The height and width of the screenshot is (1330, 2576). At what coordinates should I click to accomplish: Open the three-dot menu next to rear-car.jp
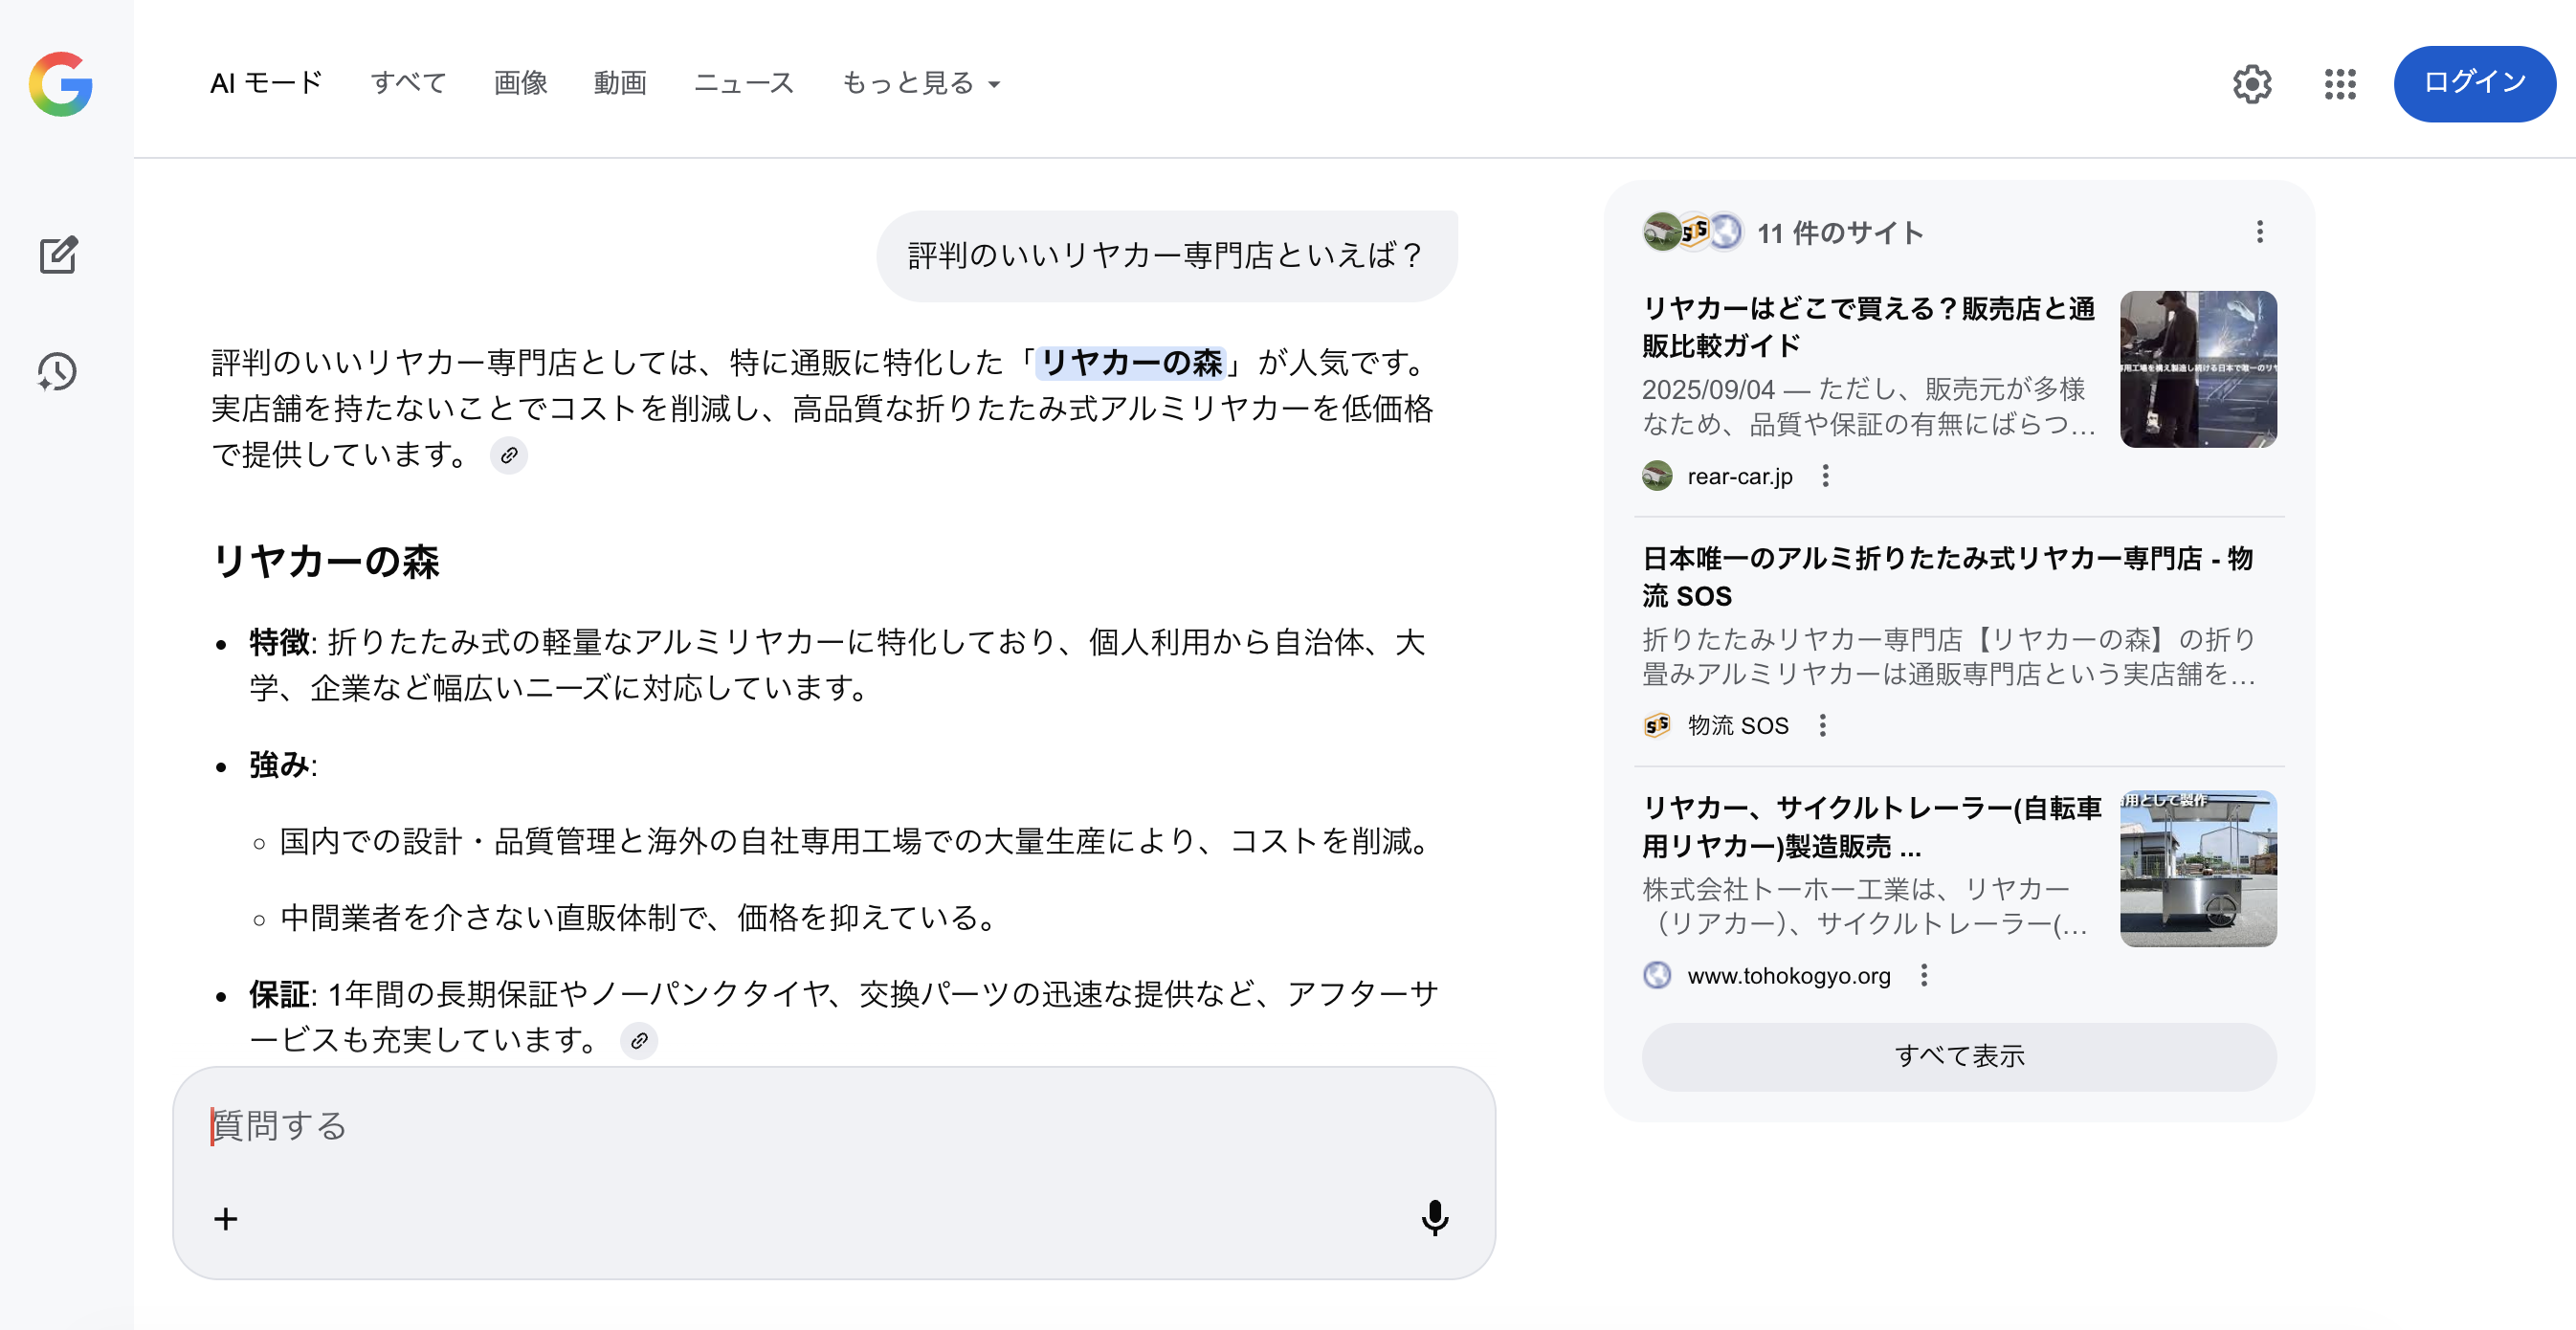click(1825, 476)
